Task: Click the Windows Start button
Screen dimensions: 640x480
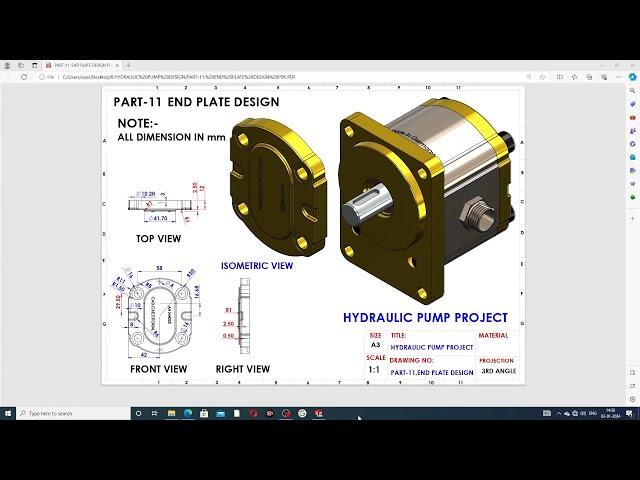Action: [x=7, y=413]
